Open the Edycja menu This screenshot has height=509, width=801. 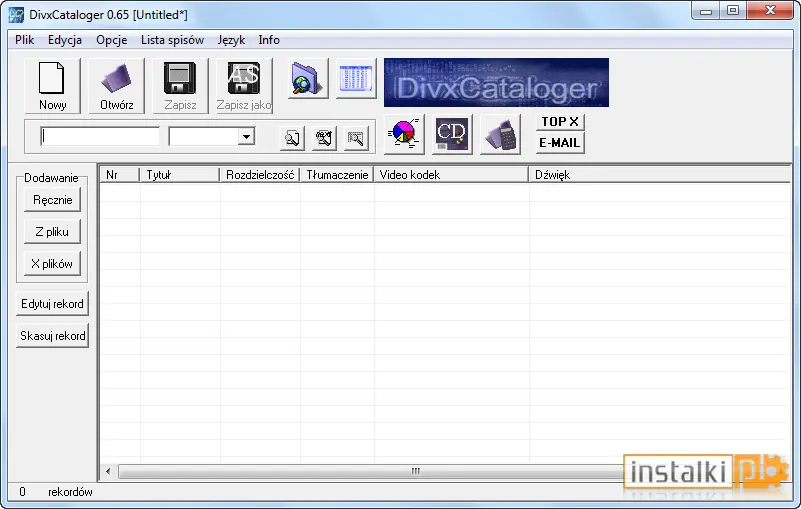(x=65, y=40)
